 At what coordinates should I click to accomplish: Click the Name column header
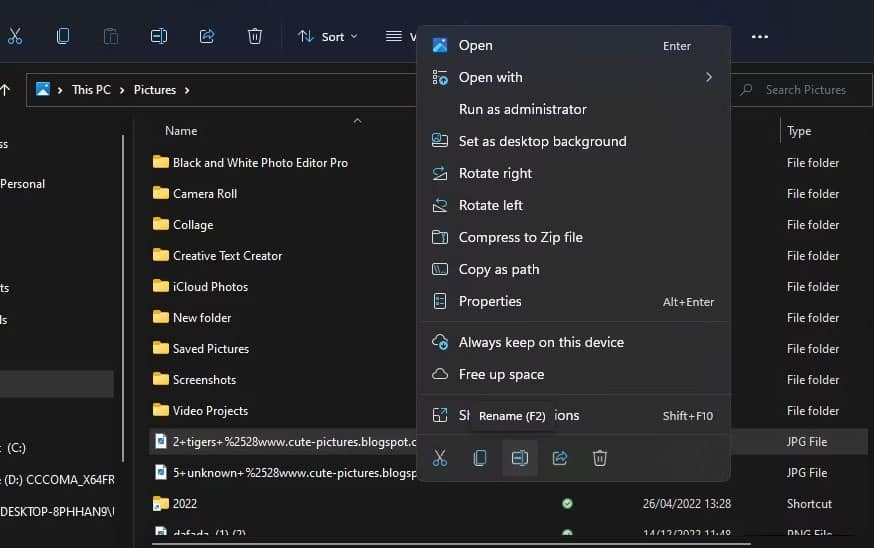pos(181,131)
